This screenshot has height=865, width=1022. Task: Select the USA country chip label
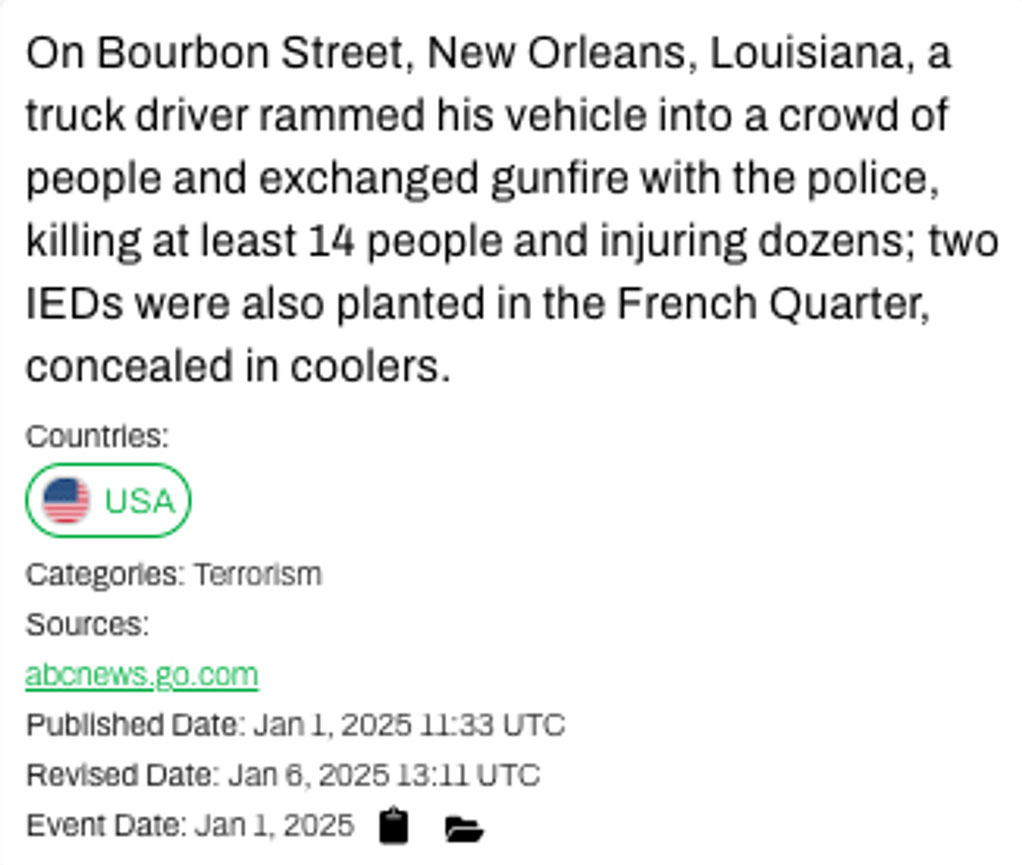[x=139, y=500]
